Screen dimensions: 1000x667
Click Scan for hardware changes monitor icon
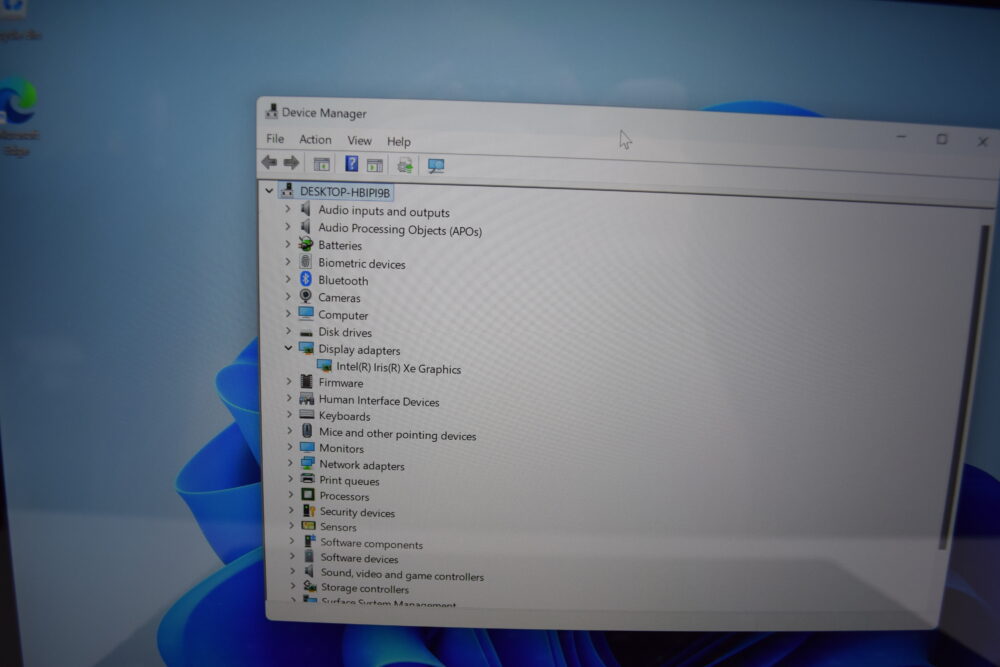pos(436,166)
